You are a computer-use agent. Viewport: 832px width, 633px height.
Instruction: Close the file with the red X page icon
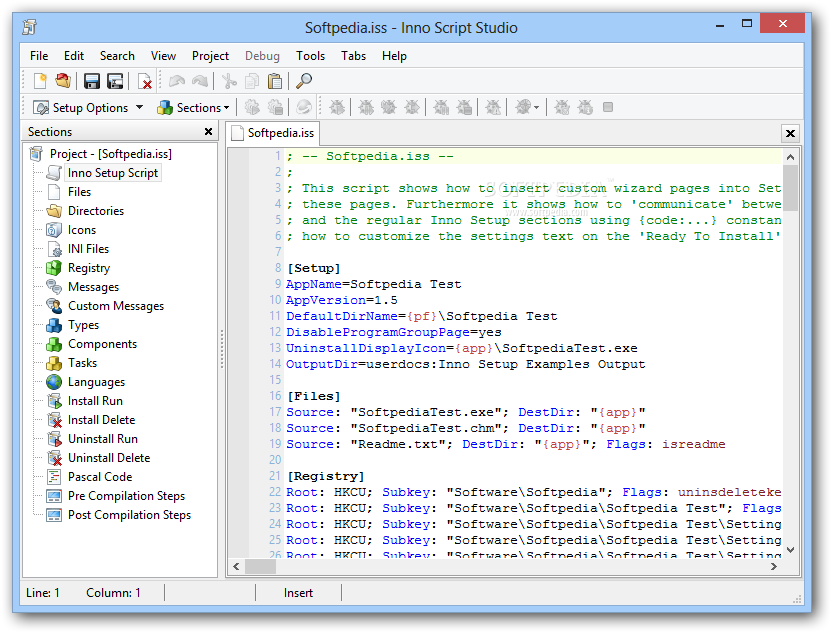(x=144, y=81)
